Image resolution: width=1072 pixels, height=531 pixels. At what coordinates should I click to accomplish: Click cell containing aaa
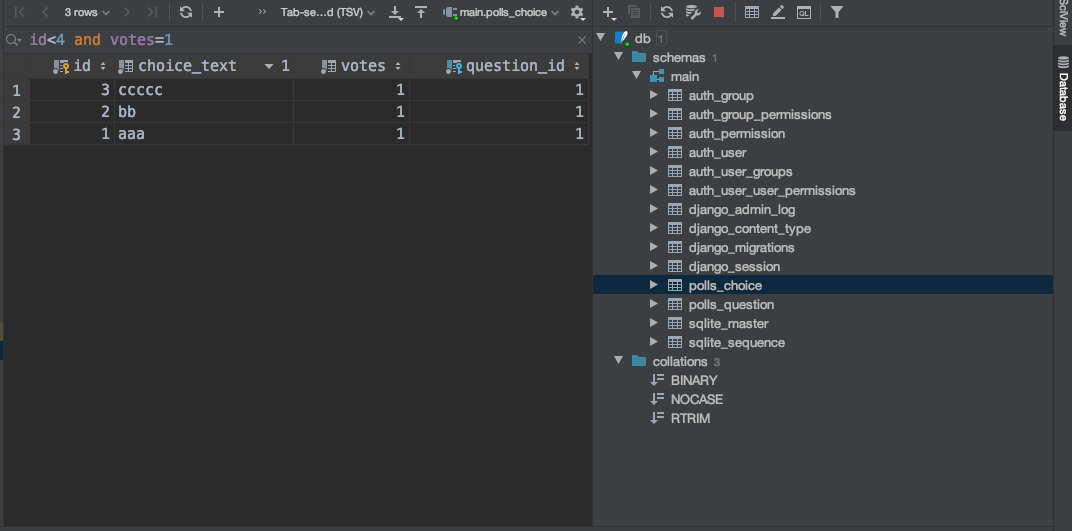(203, 134)
